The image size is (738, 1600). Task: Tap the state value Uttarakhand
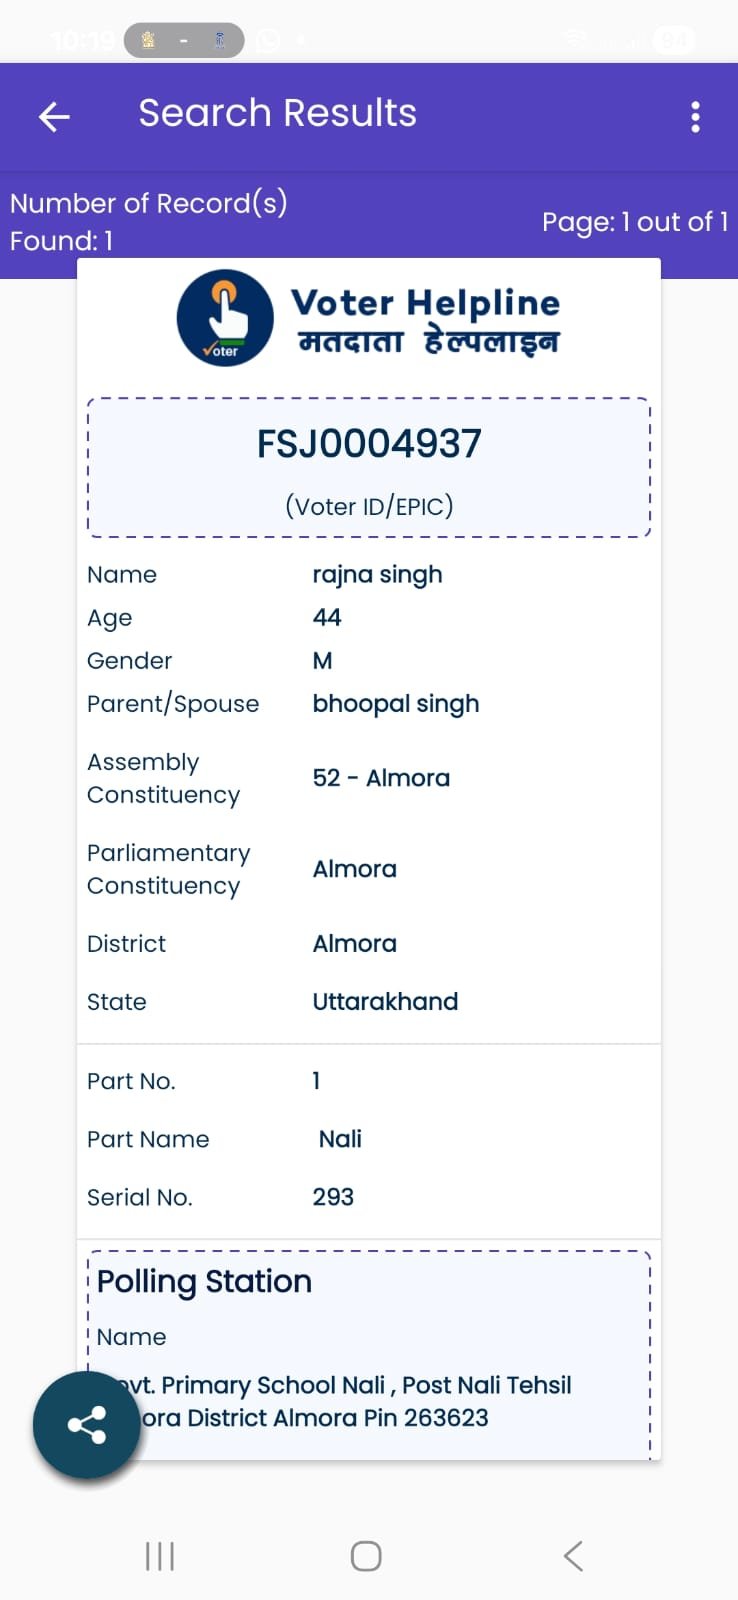(385, 1002)
